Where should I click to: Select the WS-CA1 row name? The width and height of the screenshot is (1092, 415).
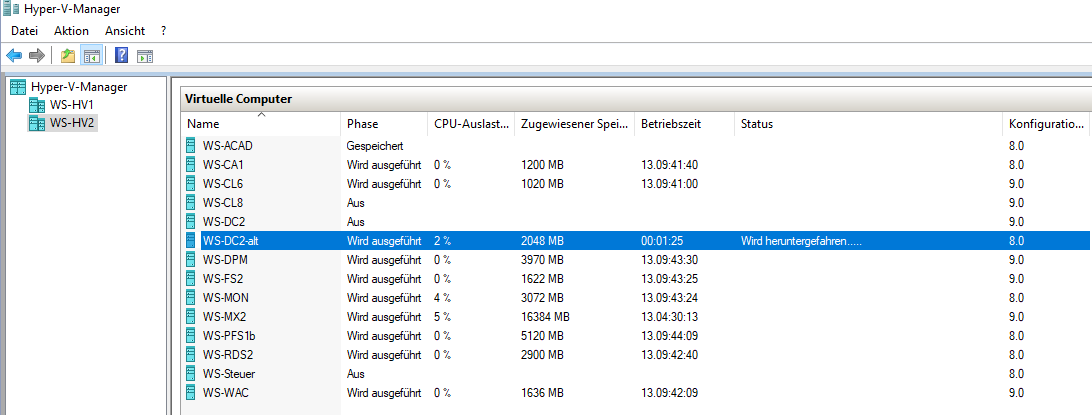[x=223, y=165]
